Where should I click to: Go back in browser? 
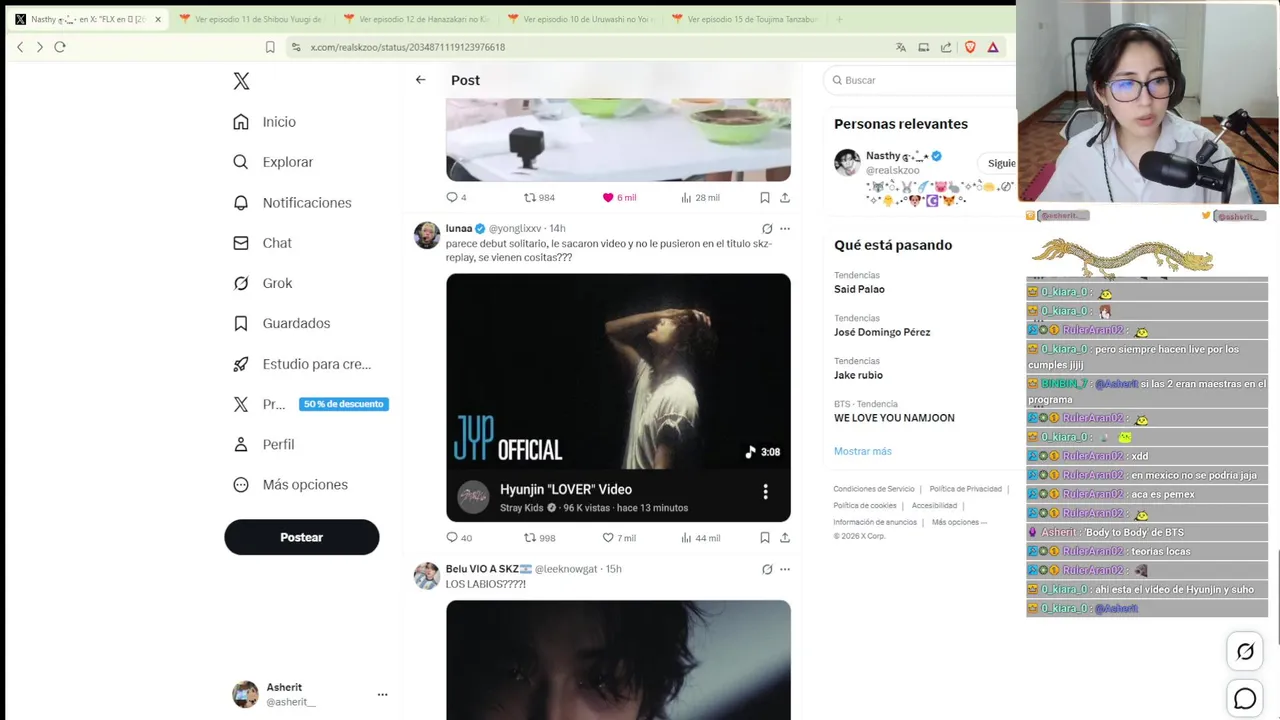click(20, 47)
